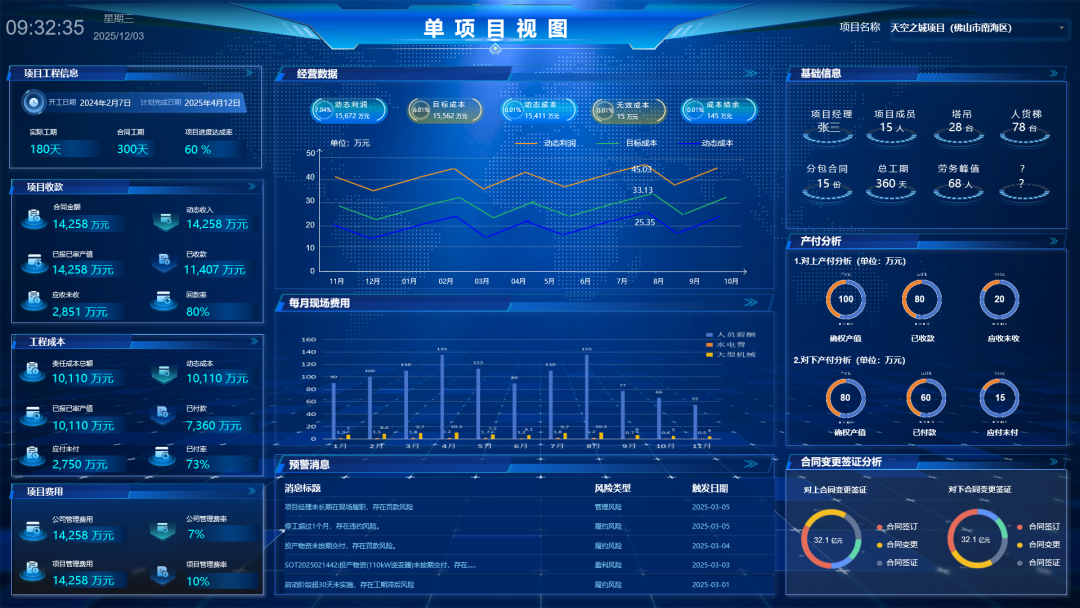Expand the 工程成本 panel arrow

pyautogui.click(x=254, y=342)
